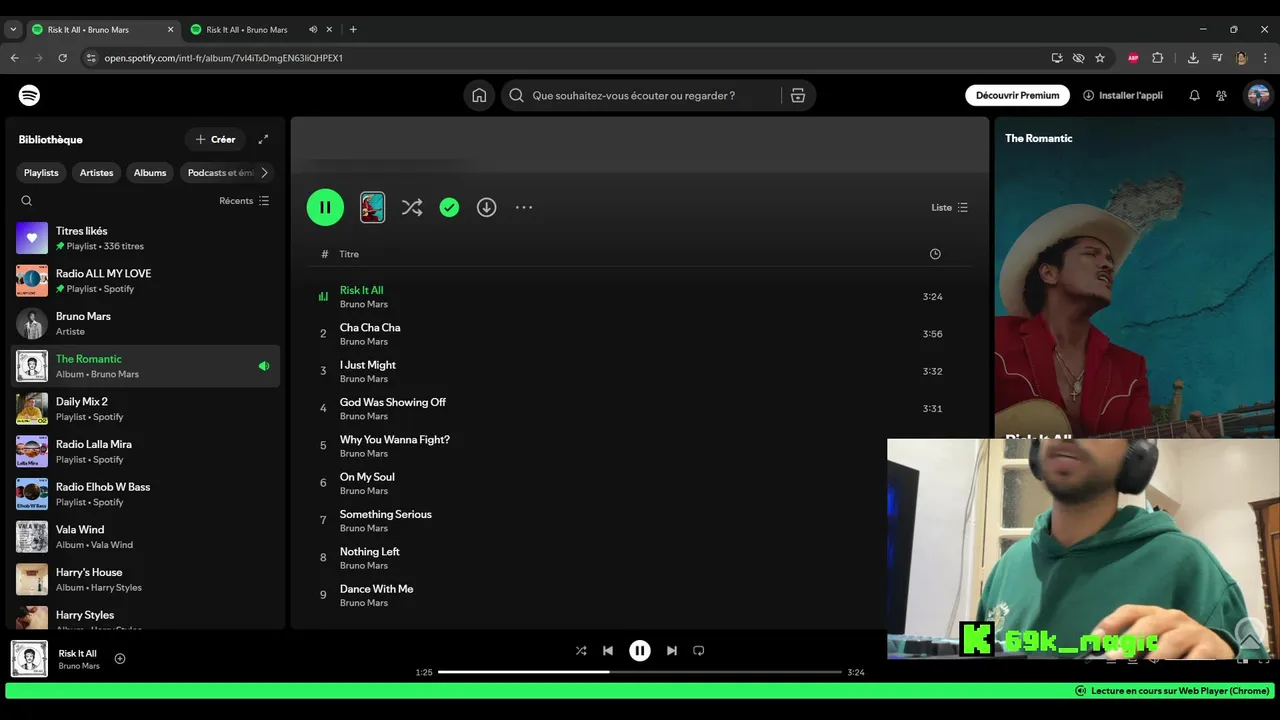Click the album cover preview next to pause

(x=372, y=207)
